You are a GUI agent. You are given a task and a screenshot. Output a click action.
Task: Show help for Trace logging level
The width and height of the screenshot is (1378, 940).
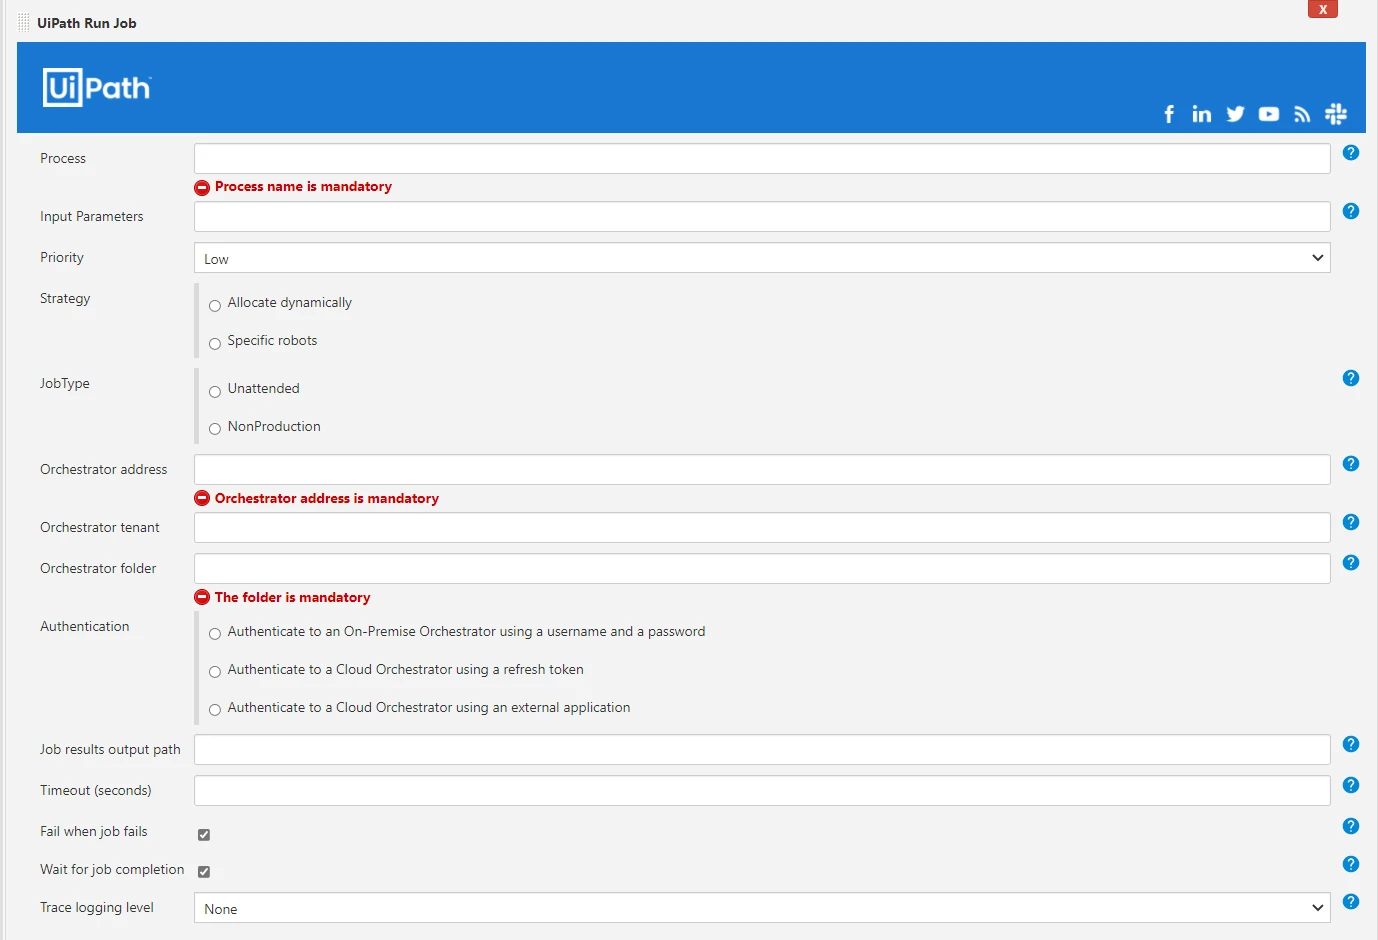pyautogui.click(x=1351, y=902)
